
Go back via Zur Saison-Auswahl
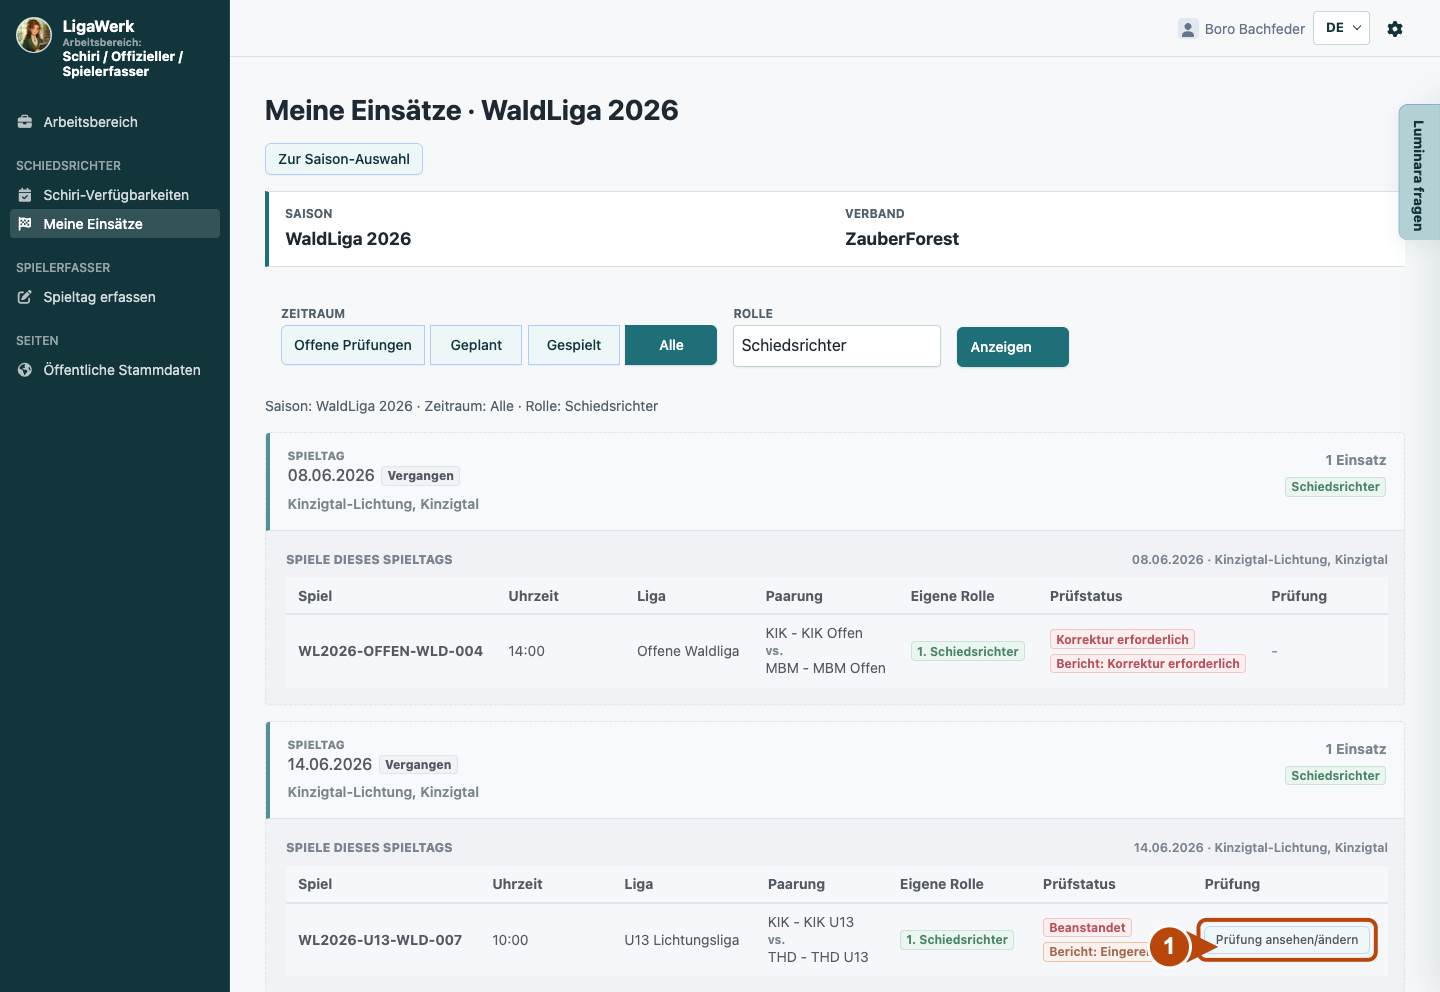point(344,159)
